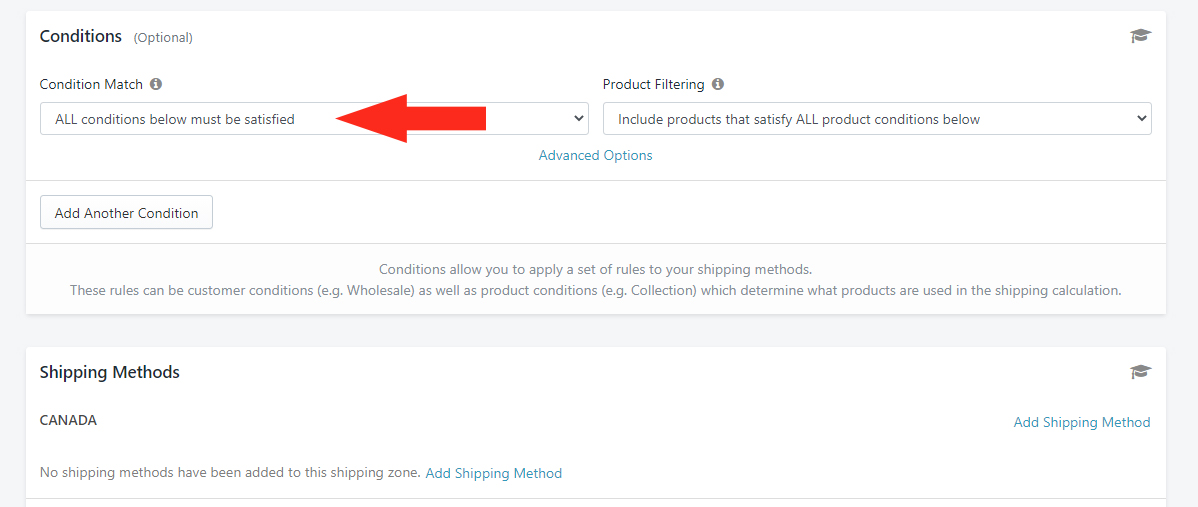This screenshot has height=507, width=1198.
Task: Click the Product Filtering field label
Action: 653,84
